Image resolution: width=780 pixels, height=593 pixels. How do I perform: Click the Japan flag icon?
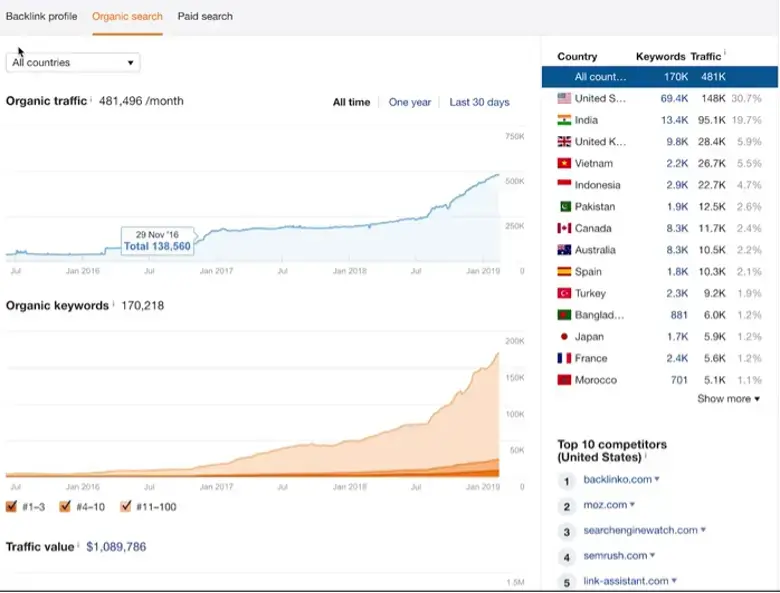[564, 337]
